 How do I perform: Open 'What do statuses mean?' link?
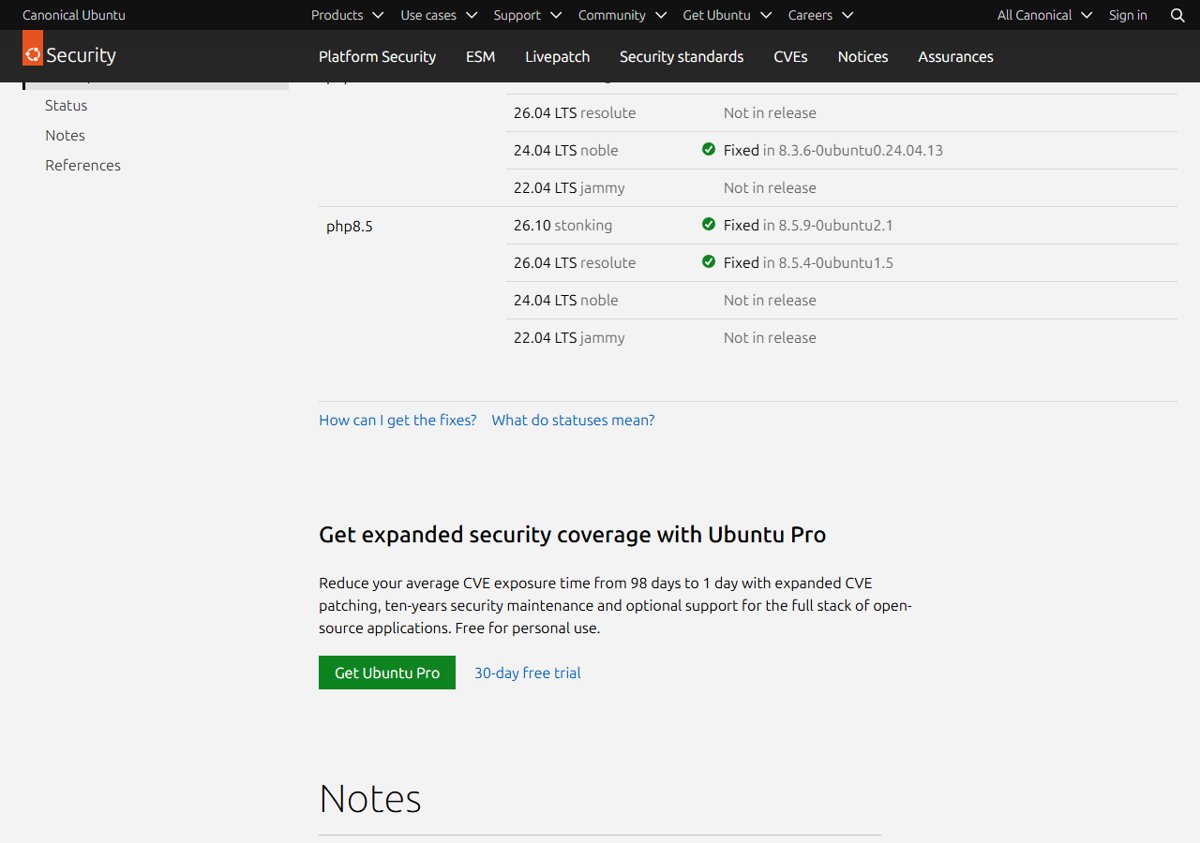tap(573, 420)
